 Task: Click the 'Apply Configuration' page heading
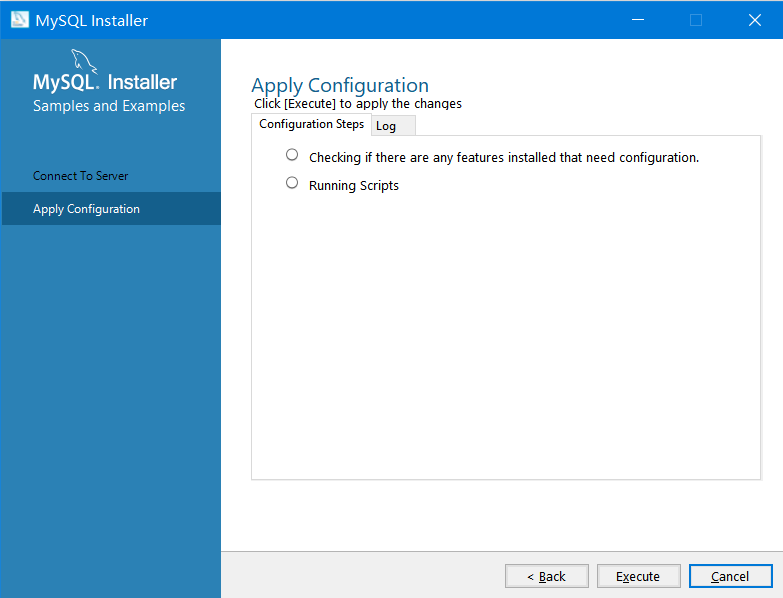click(x=340, y=85)
